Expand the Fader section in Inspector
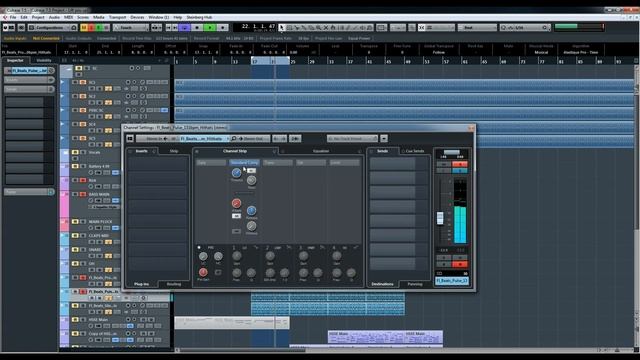The image size is (640, 360). (29, 192)
